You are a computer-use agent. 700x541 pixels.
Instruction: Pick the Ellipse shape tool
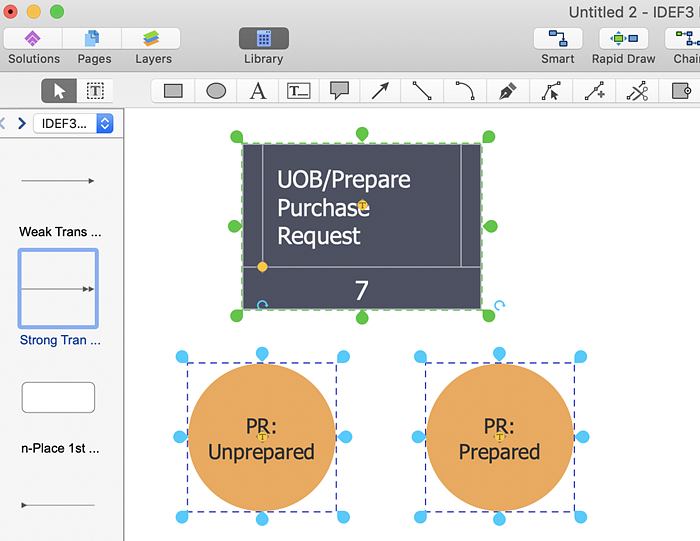(x=216, y=91)
